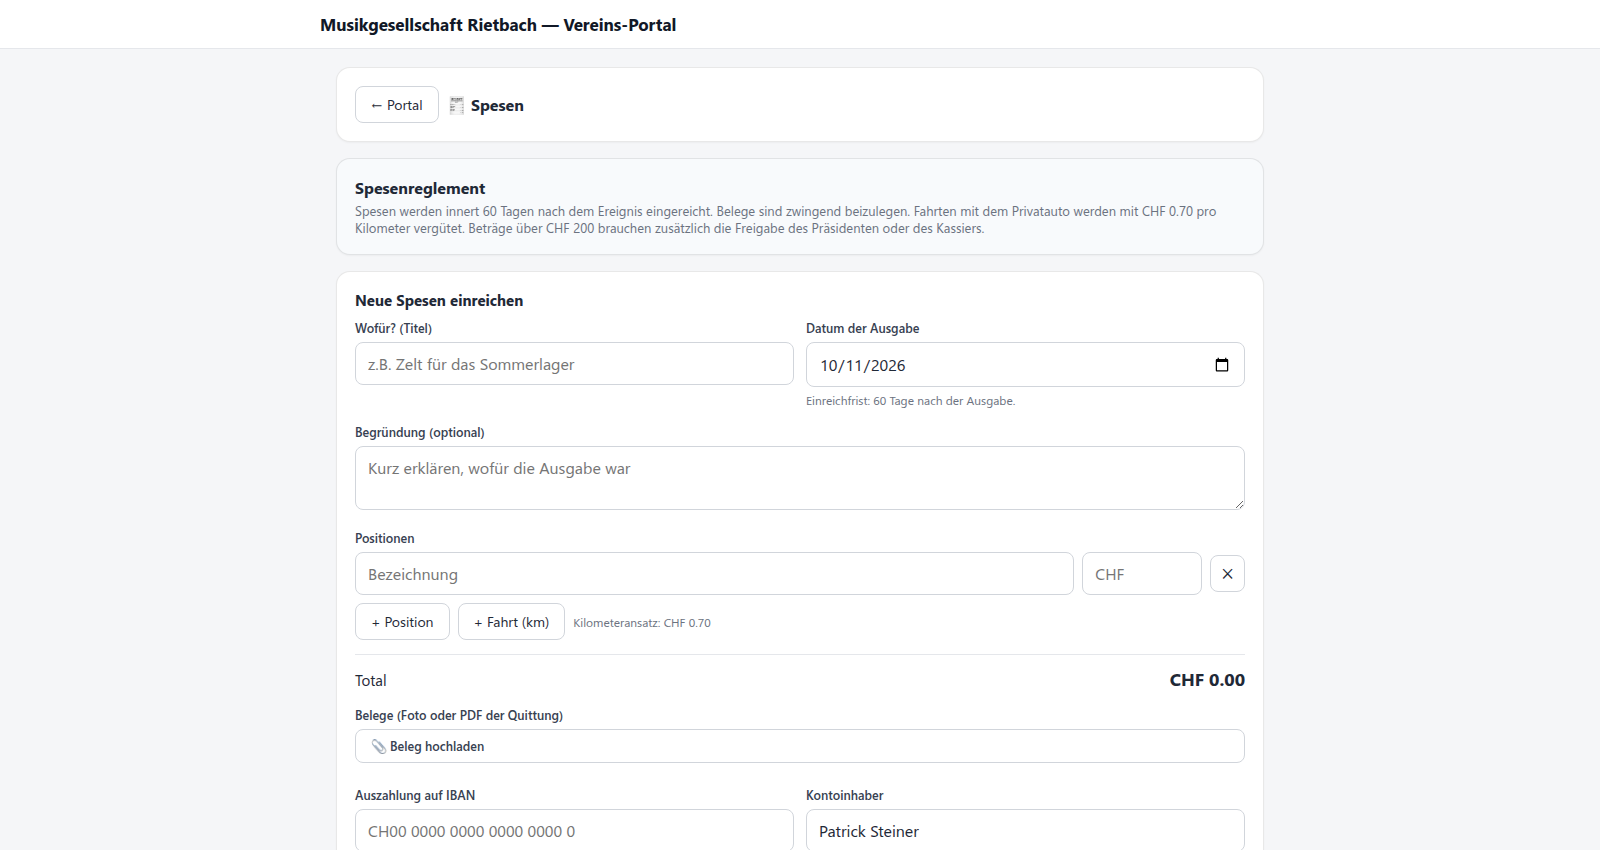Focus the Begründung textarea
1600x850 pixels.
point(800,478)
